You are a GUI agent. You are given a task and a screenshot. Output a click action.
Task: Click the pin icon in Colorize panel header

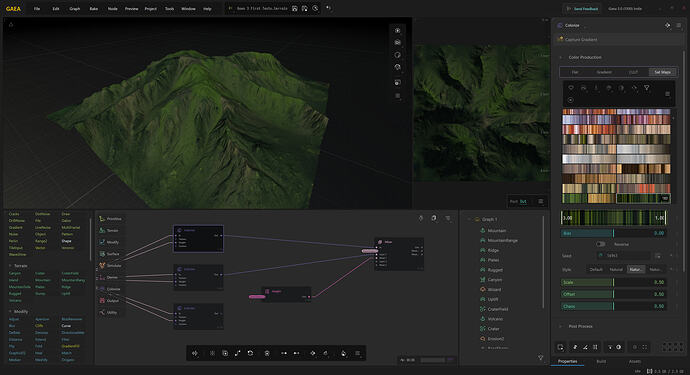point(668,26)
